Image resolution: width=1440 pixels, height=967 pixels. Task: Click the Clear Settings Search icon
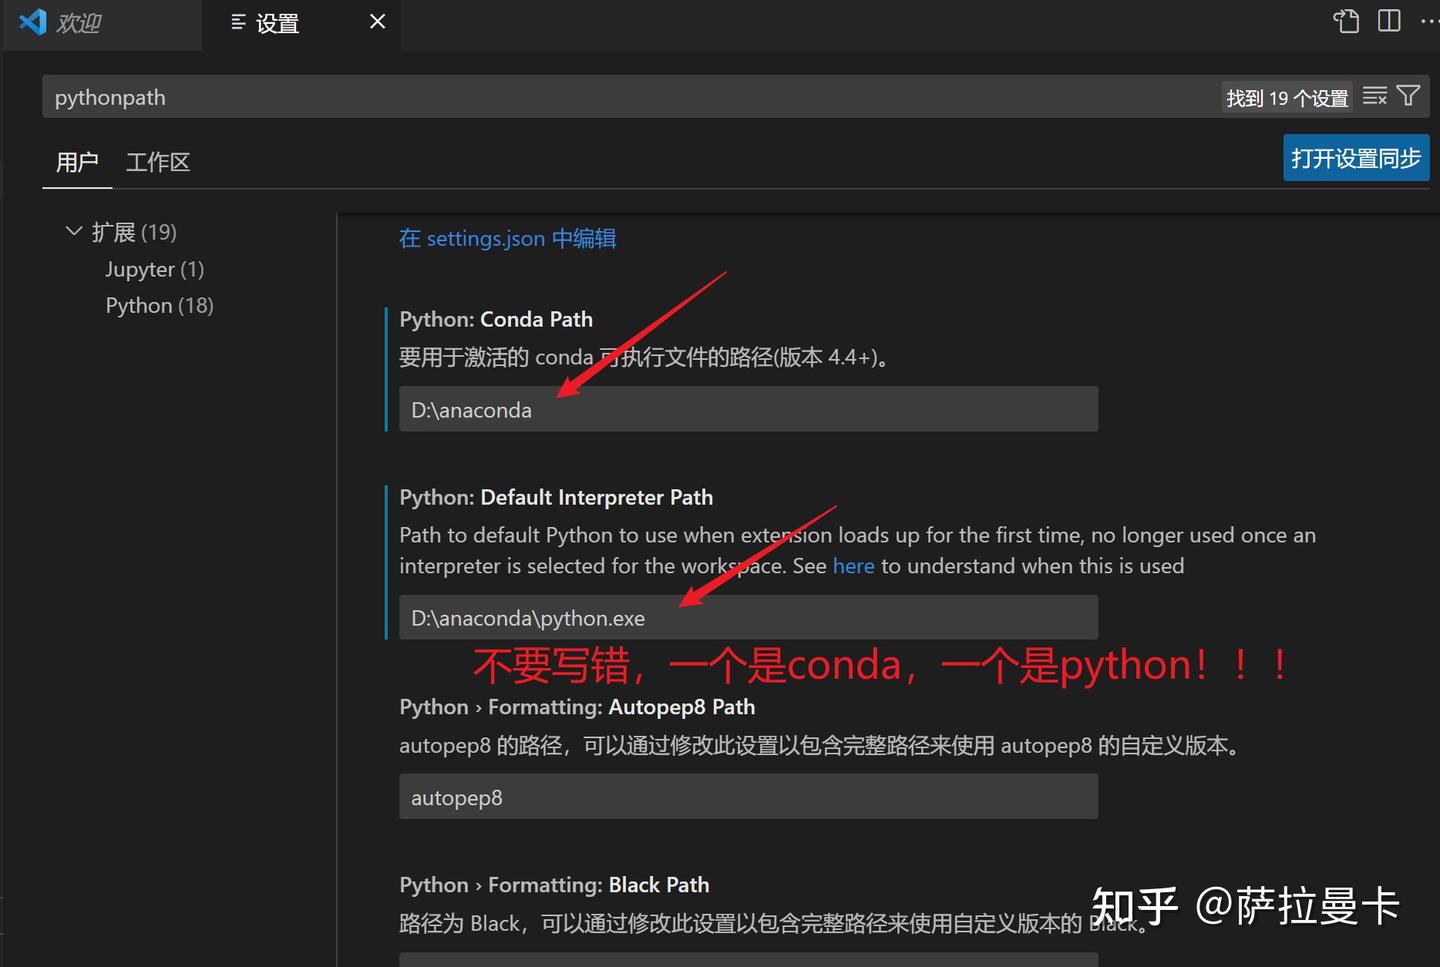pyautogui.click(x=1375, y=95)
